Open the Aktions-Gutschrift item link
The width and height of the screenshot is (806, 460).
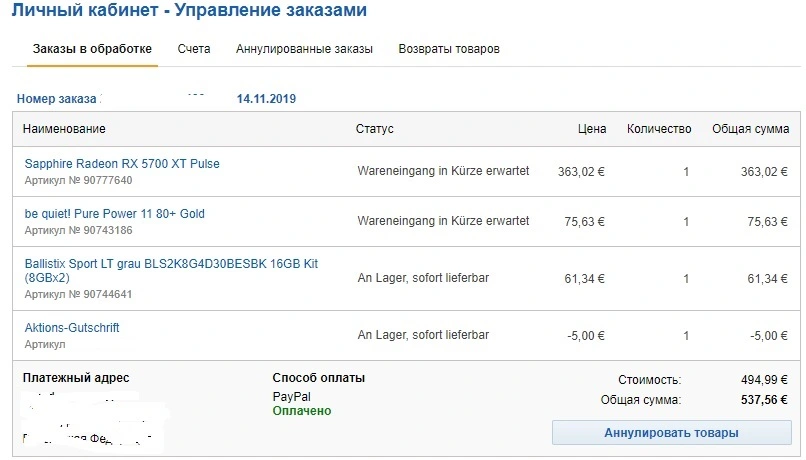(x=72, y=327)
